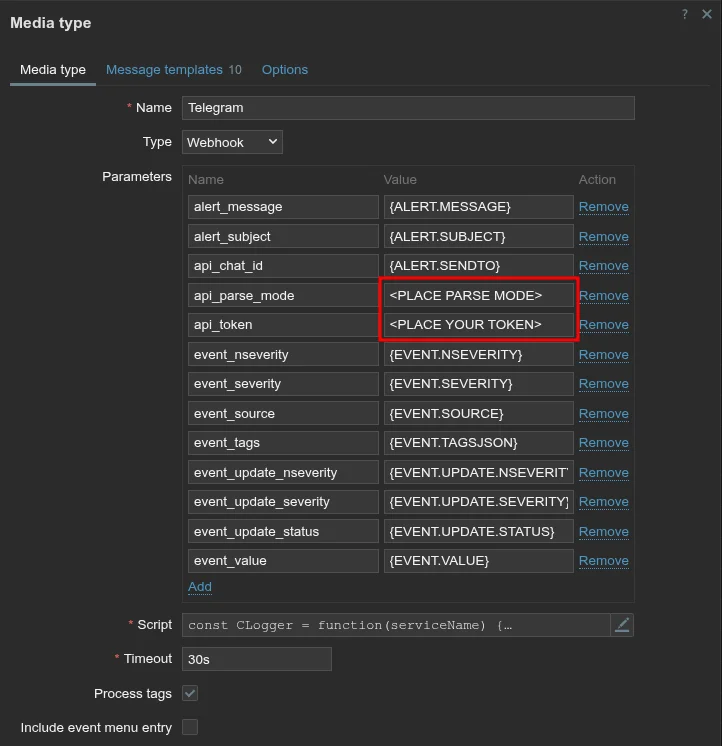Viewport: 722px width, 746px height.
Task: Edit the event_update_severity name field
Action: tap(283, 501)
